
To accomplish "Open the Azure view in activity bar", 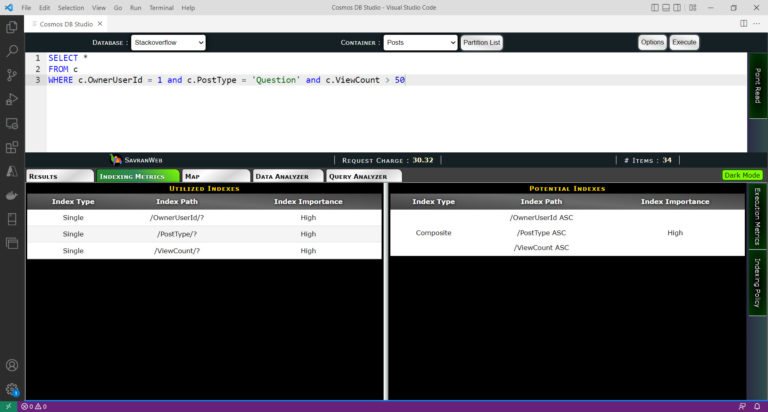I will 12,171.
